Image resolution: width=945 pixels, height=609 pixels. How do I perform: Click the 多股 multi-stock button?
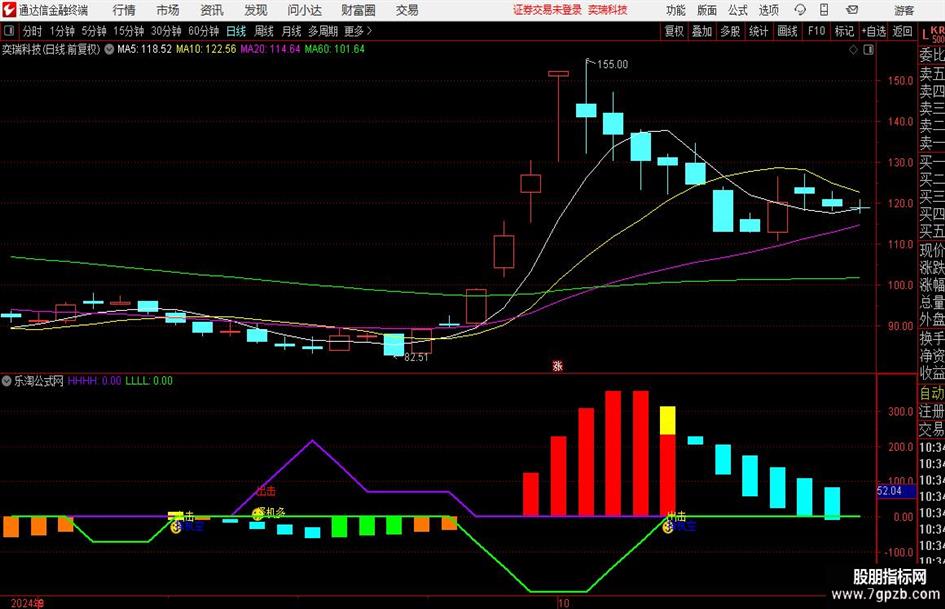pyautogui.click(x=730, y=31)
